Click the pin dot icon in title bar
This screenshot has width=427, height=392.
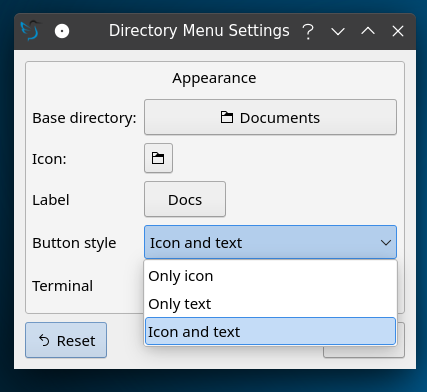pyautogui.click(x=62, y=31)
